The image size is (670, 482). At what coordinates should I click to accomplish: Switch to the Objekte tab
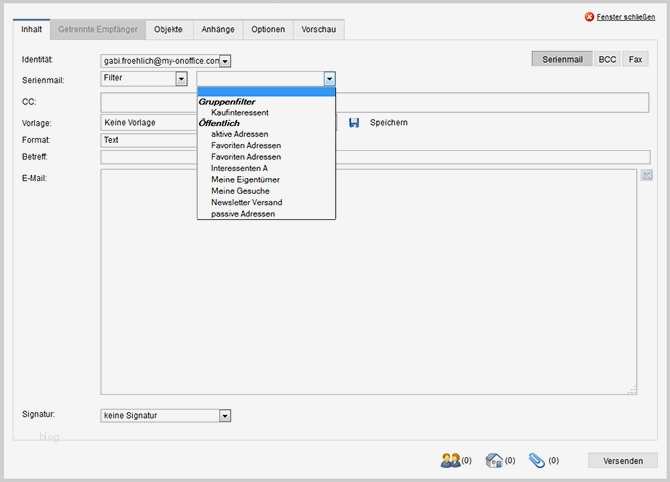tap(168, 29)
